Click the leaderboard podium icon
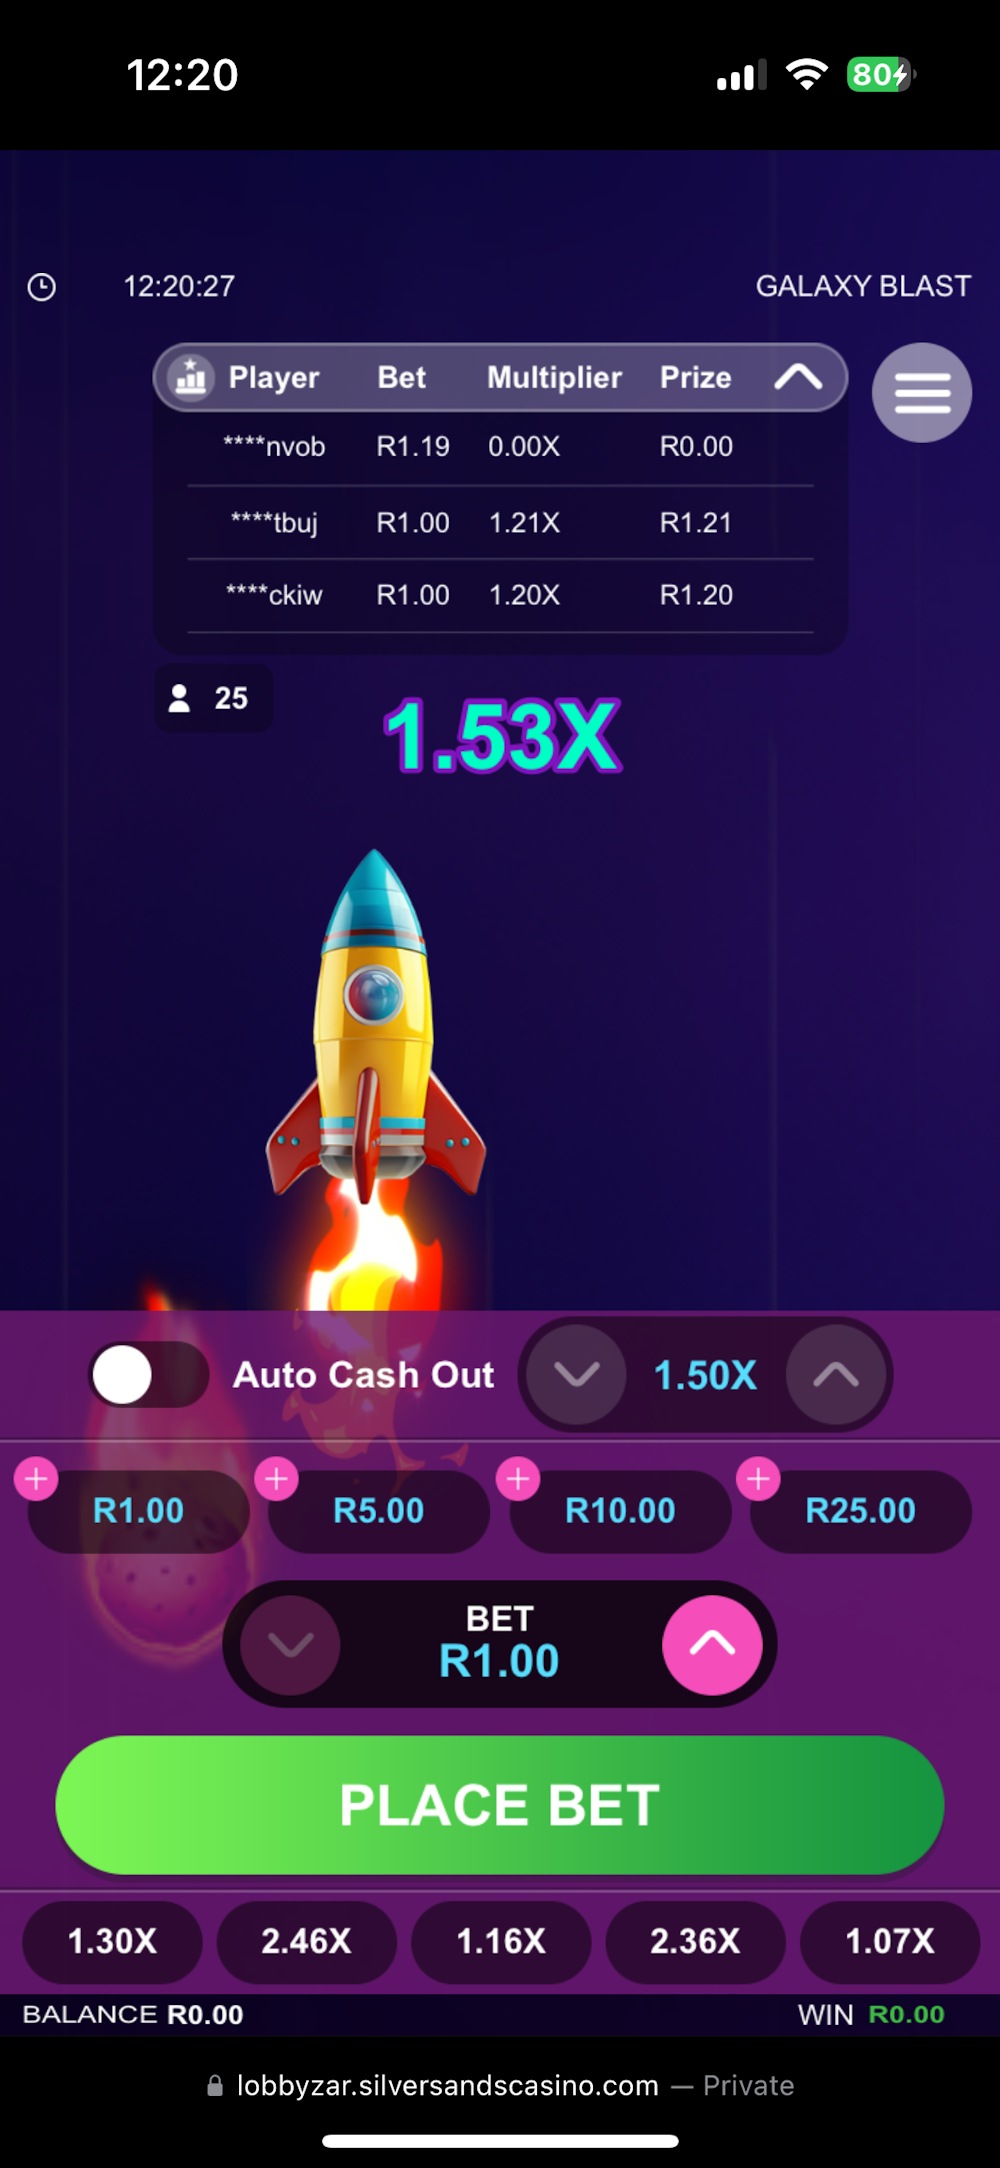 190,377
